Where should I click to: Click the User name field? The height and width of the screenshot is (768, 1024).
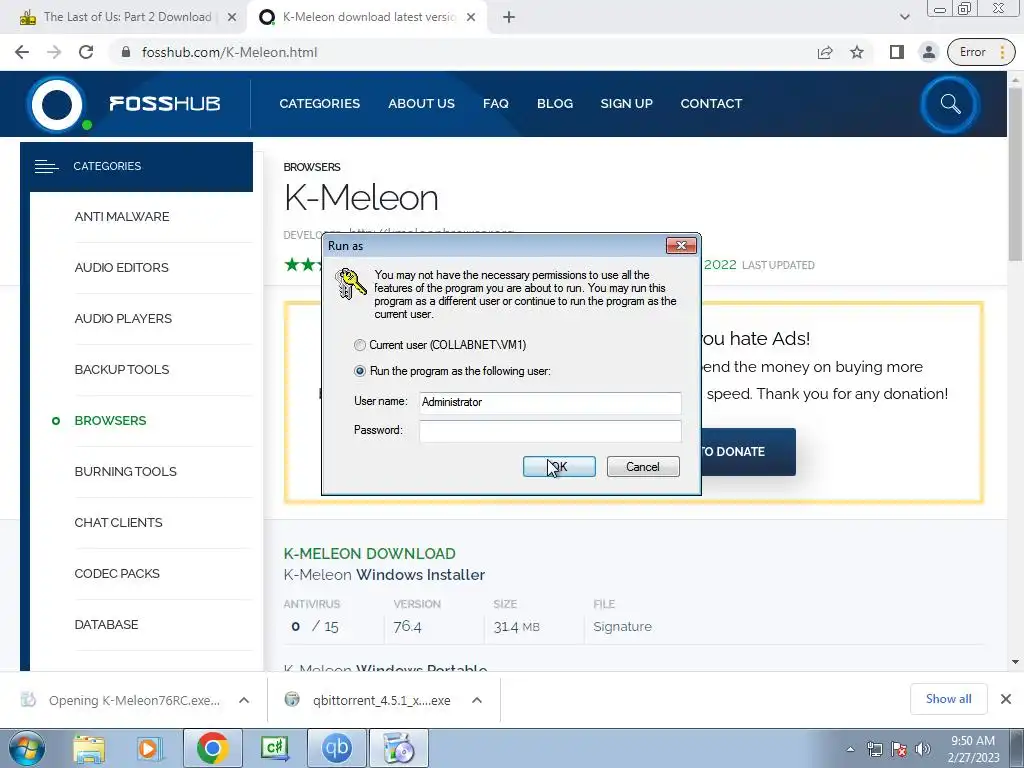[550, 402]
